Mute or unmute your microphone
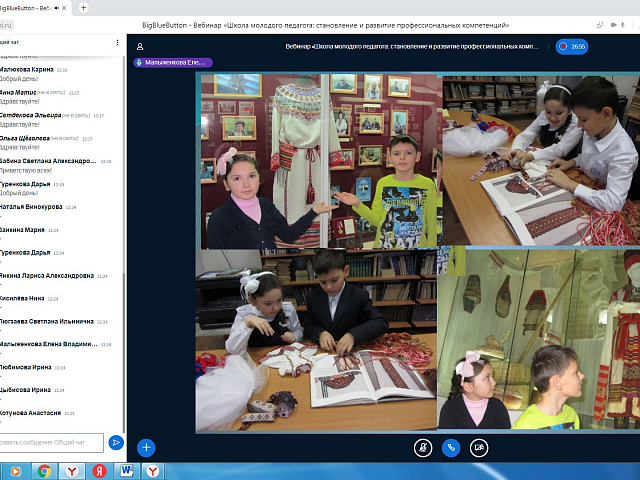The height and width of the screenshot is (480, 640). [423, 448]
